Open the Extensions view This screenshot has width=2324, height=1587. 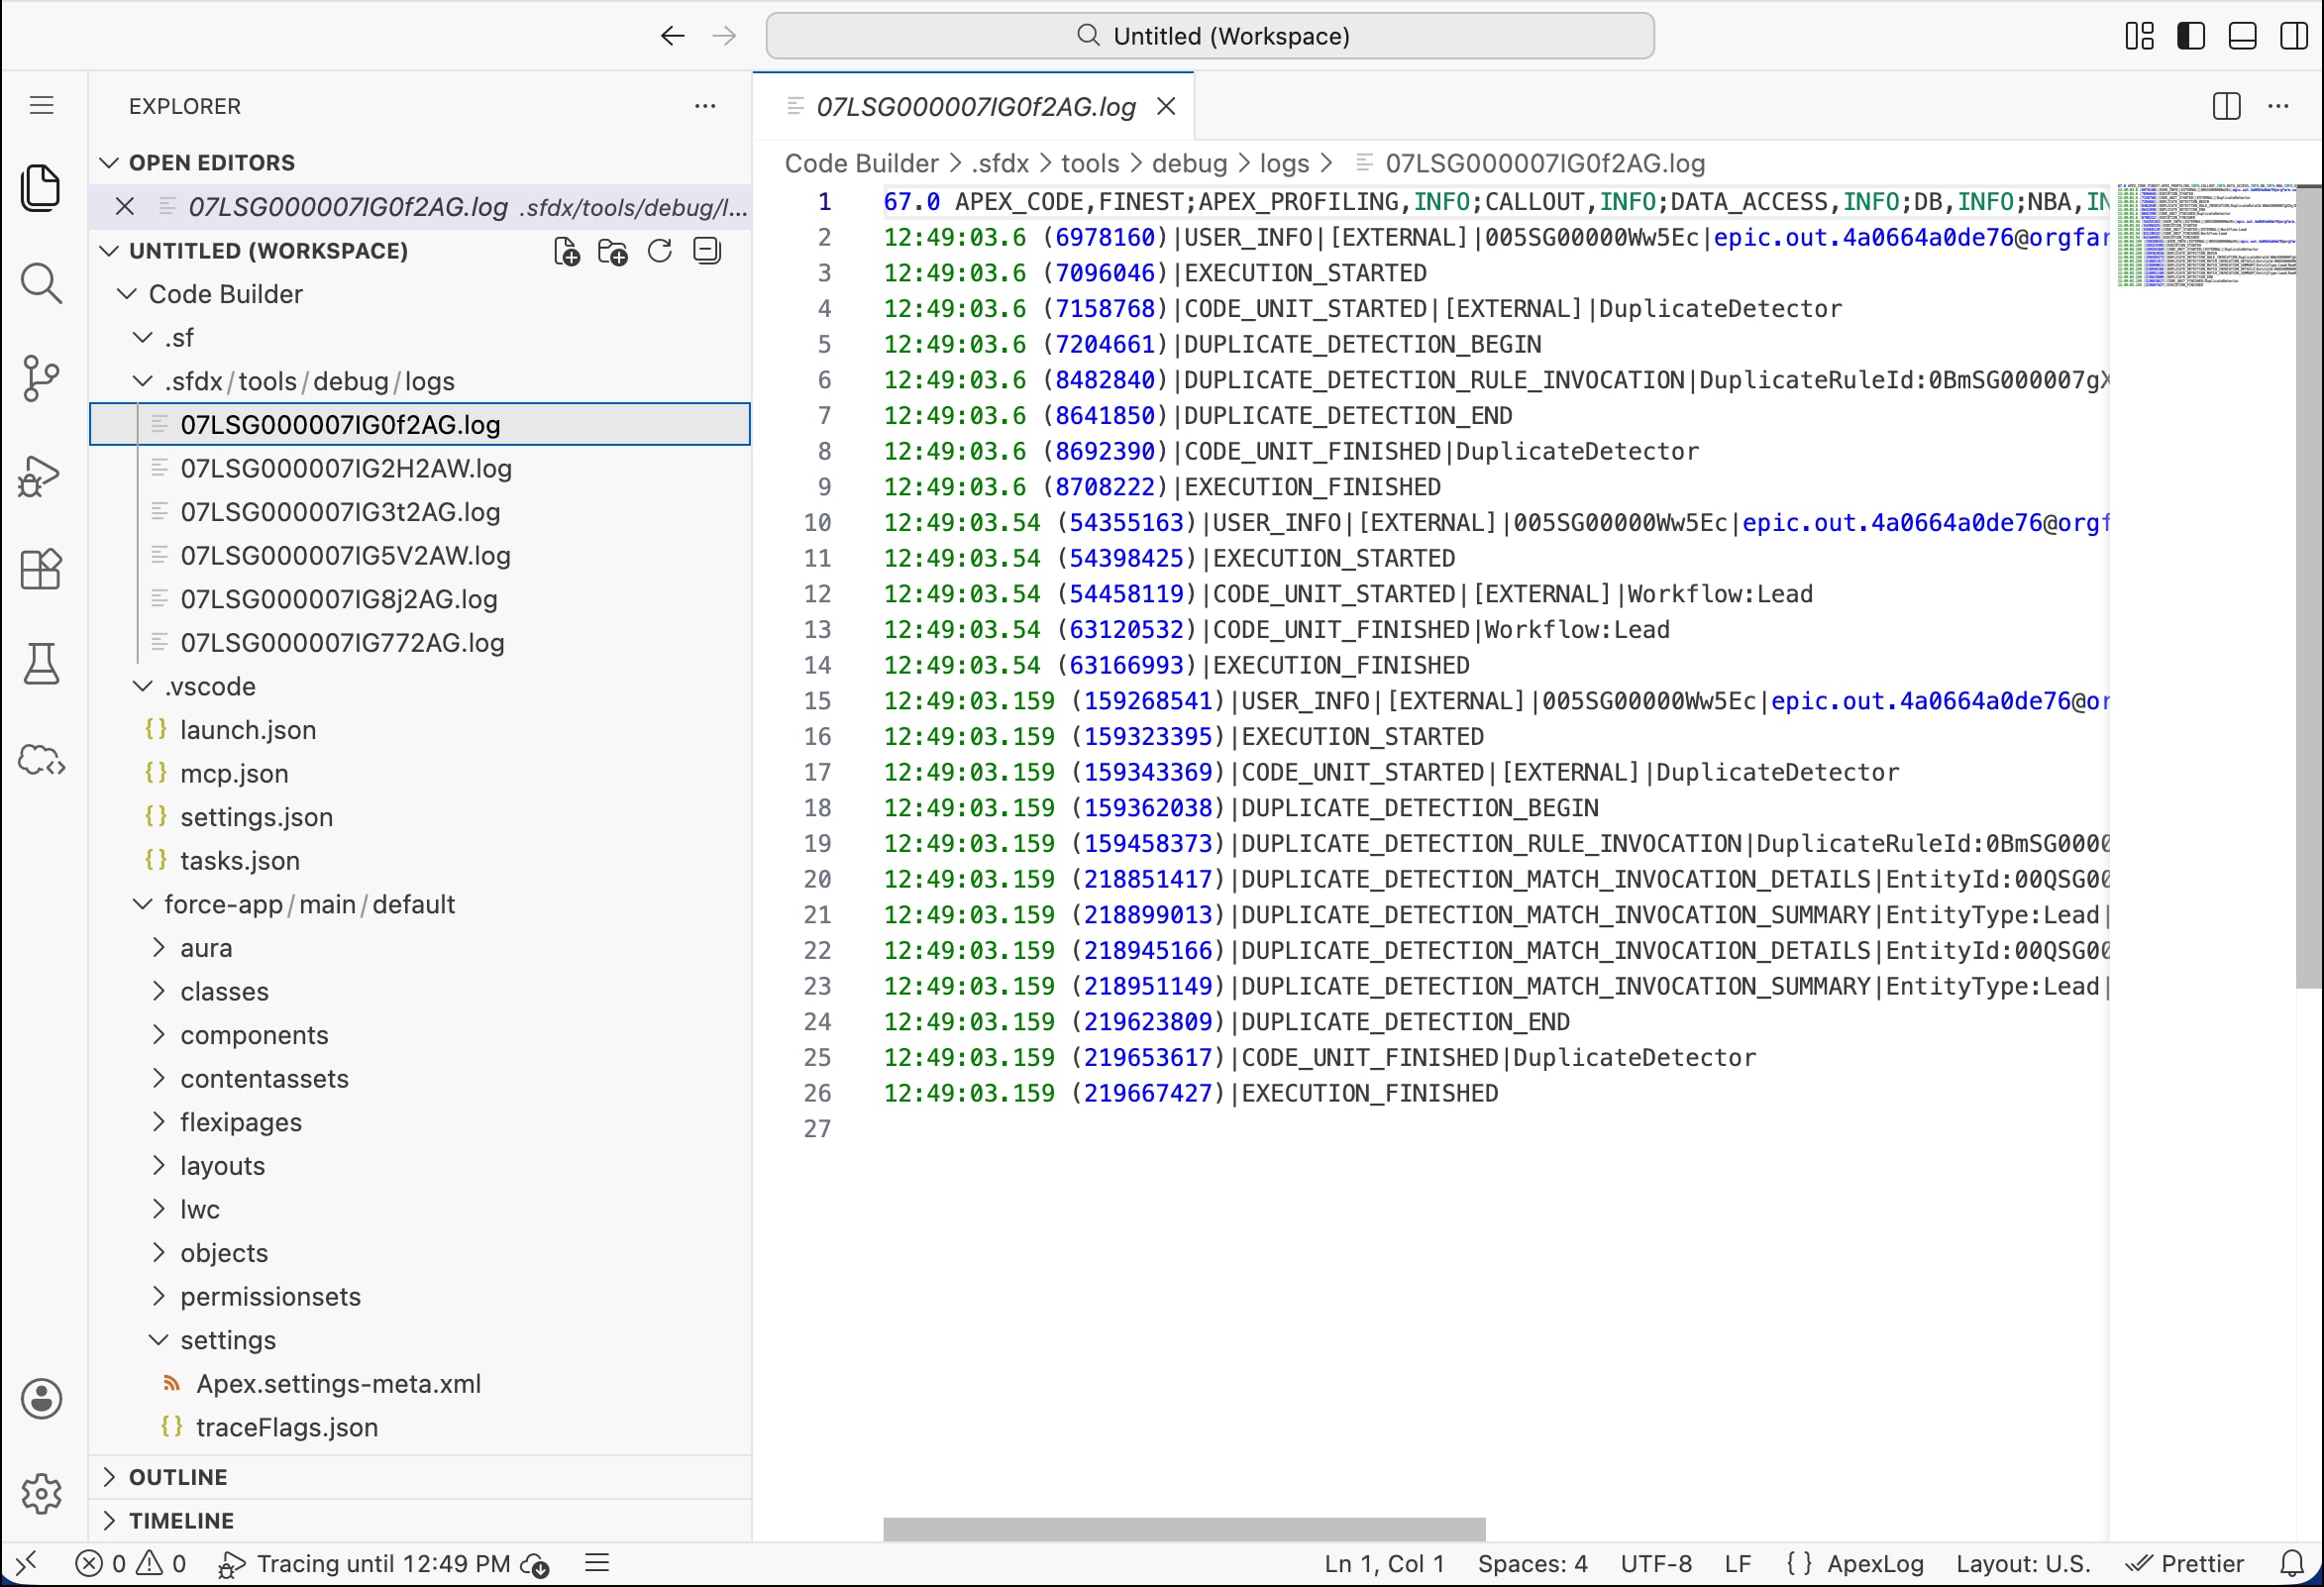coord(41,570)
